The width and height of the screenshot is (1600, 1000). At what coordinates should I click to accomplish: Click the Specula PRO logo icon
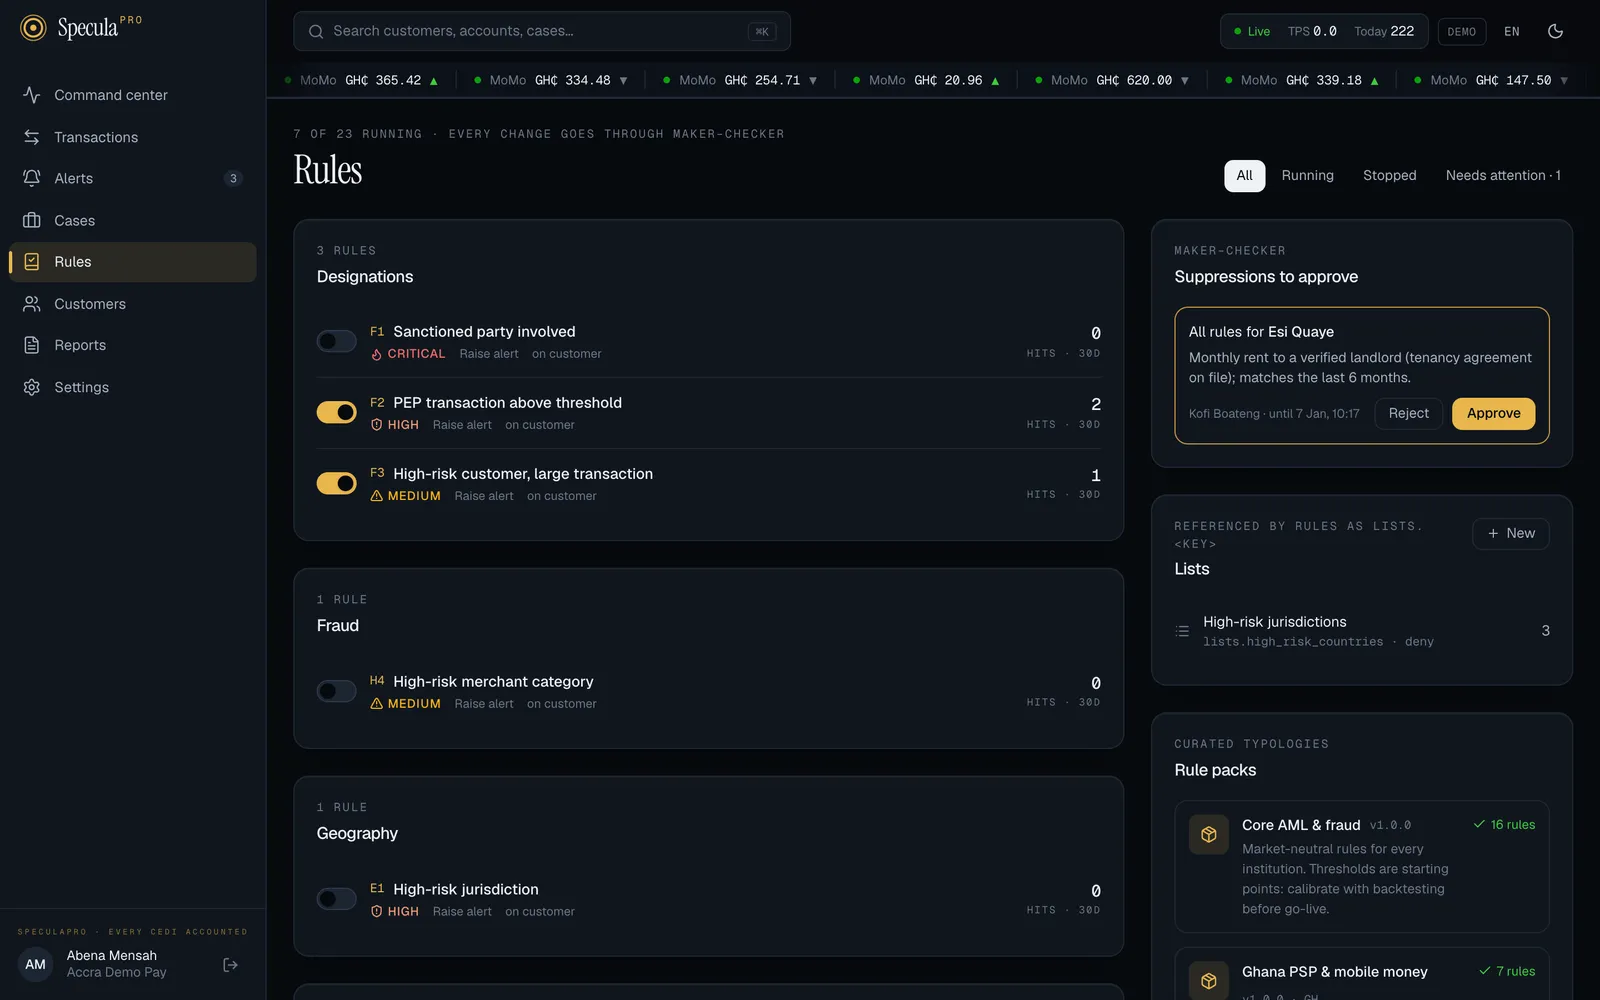[33, 28]
